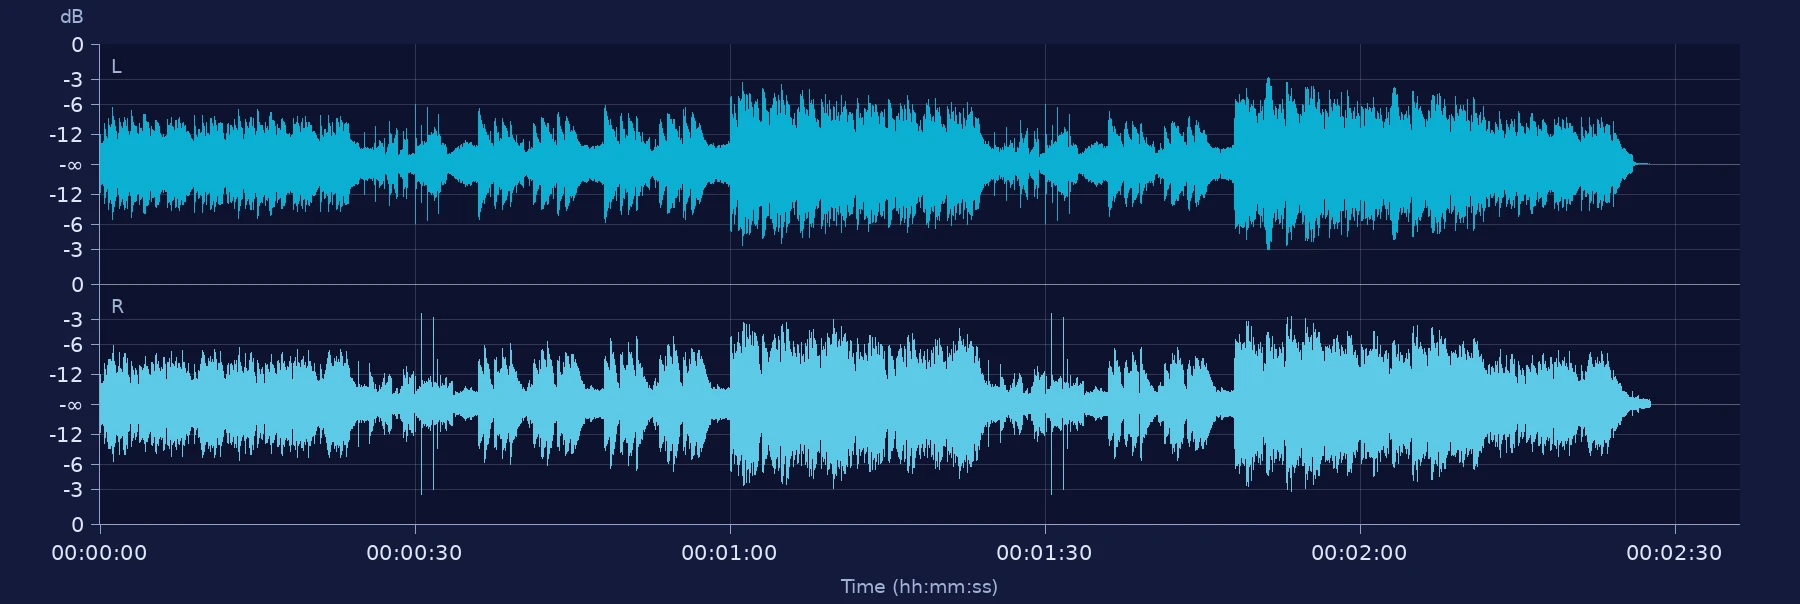Click the 00:00:30 time axis label
Image resolution: width=1800 pixels, height=604 pixels.
pyautogui.click(x=414, y=553)
